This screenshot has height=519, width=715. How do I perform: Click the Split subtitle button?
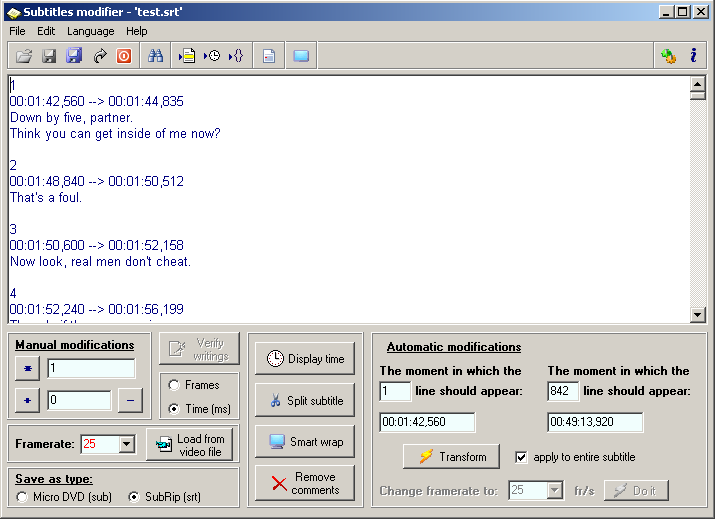pos(305,401)
